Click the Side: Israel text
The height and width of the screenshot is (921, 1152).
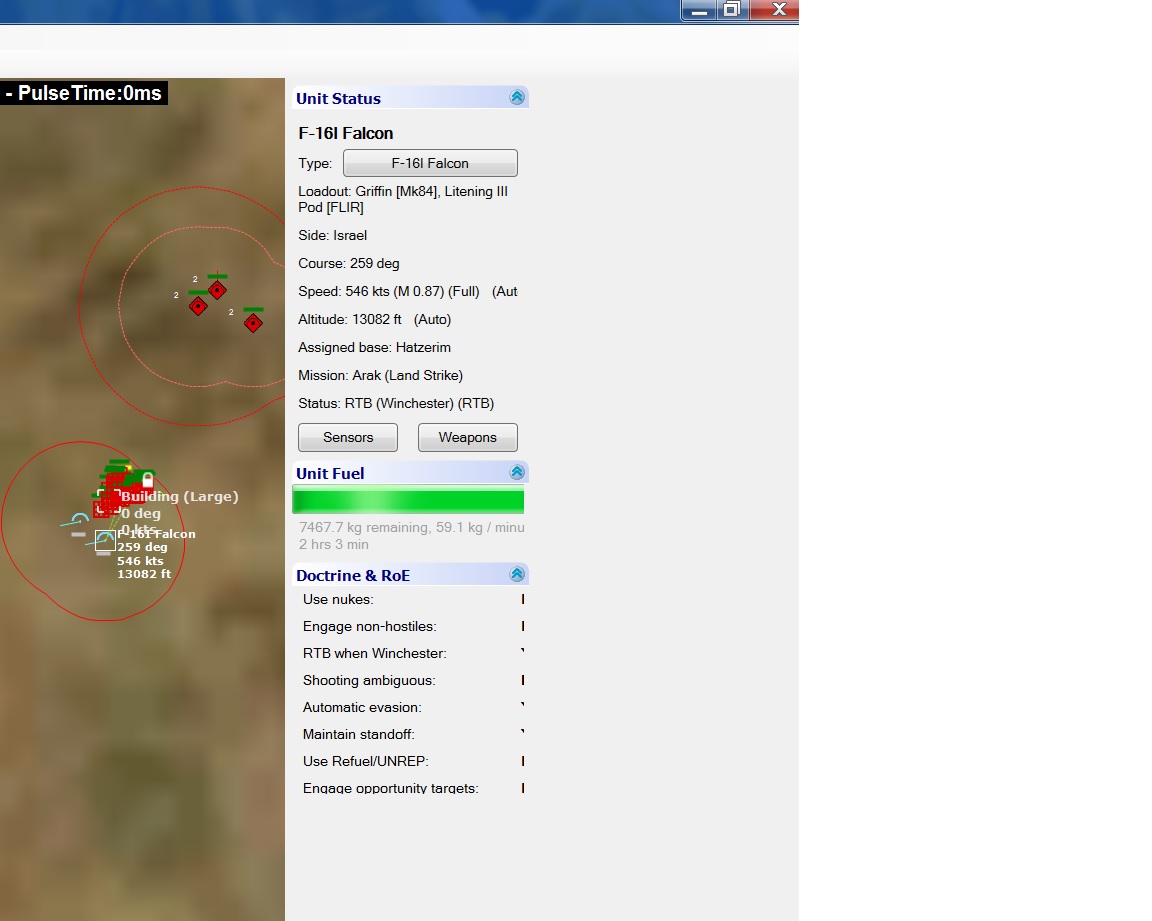(332, 235)
